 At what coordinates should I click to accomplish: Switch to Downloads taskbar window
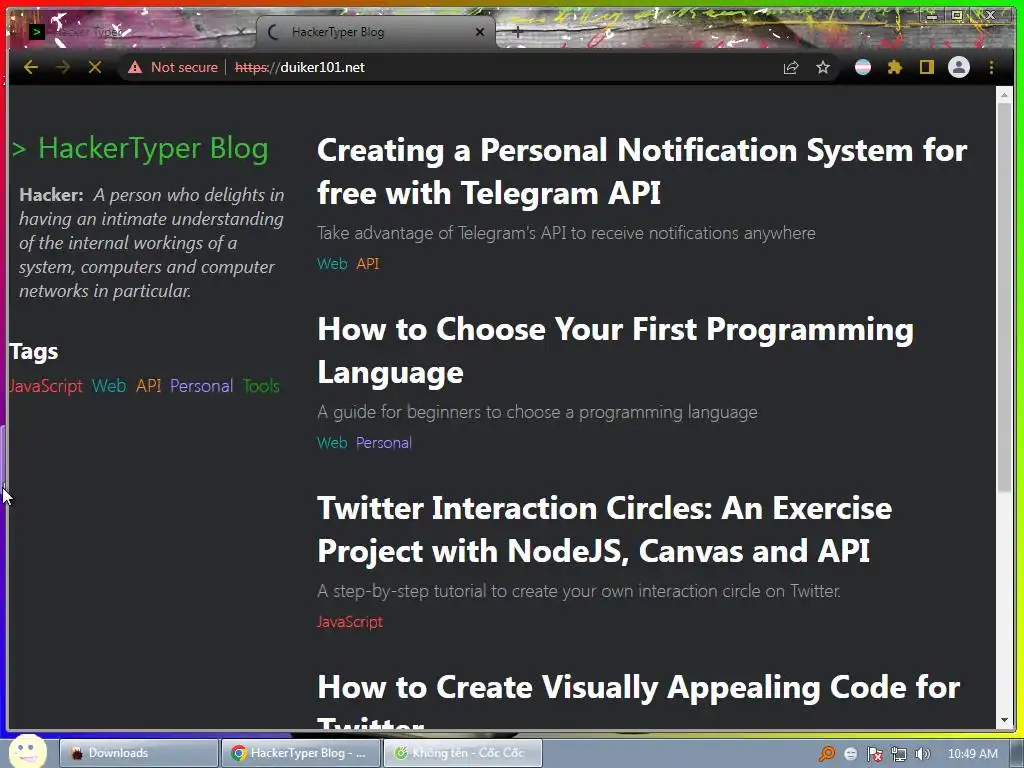point(138,753)
